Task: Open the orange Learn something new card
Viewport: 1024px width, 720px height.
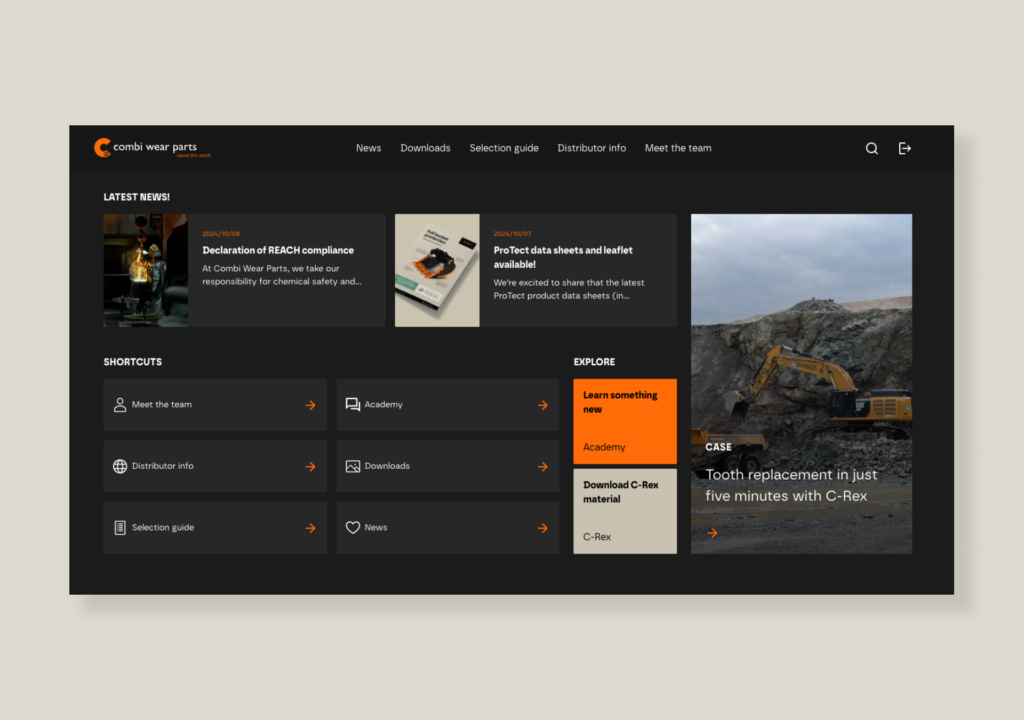Action: 625,421
